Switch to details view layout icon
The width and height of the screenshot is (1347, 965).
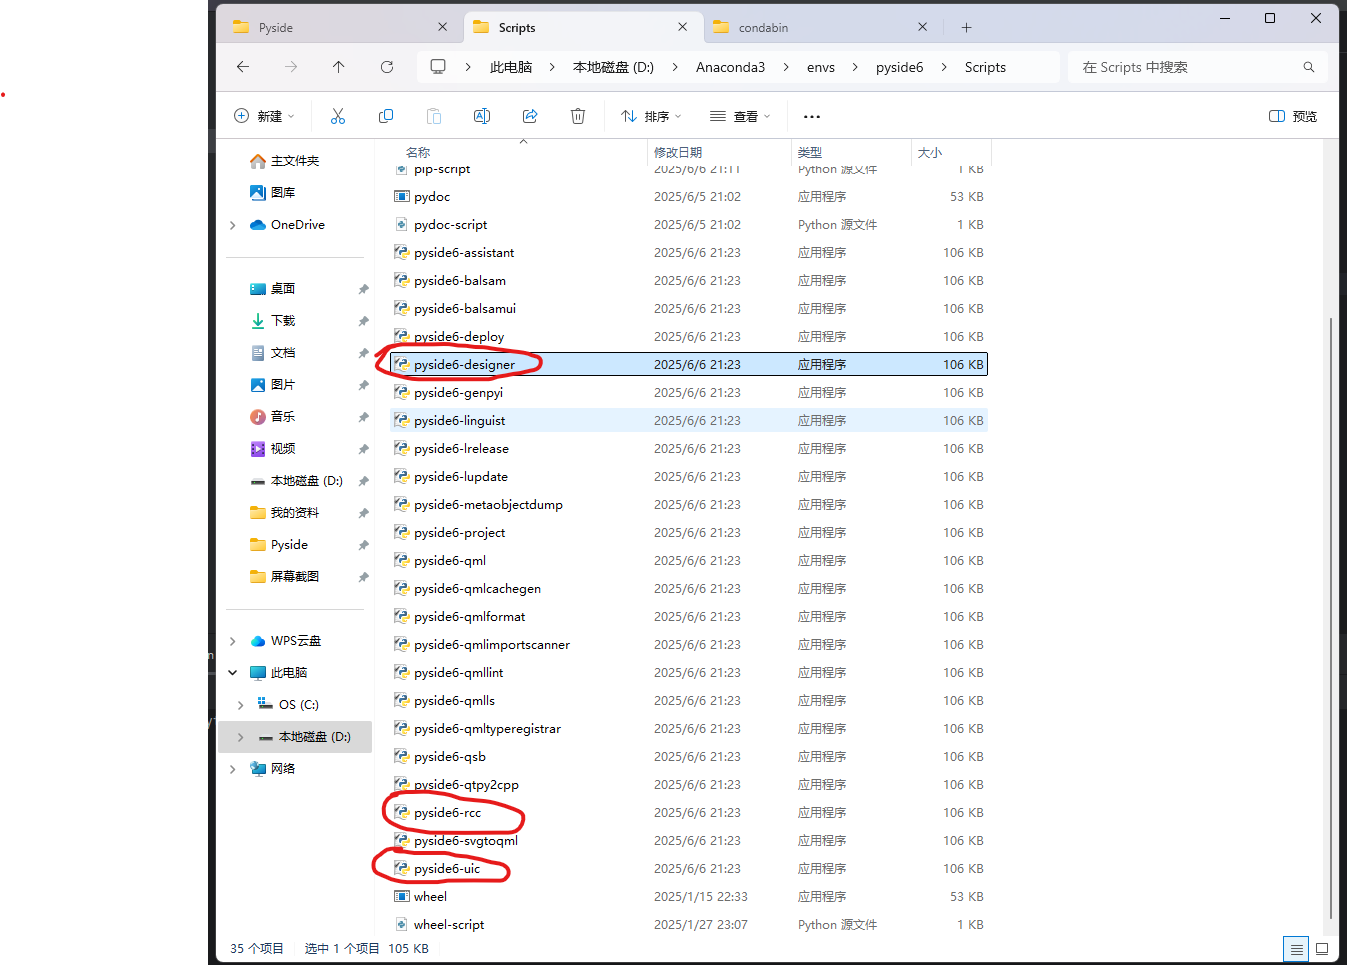[1296, 949]
